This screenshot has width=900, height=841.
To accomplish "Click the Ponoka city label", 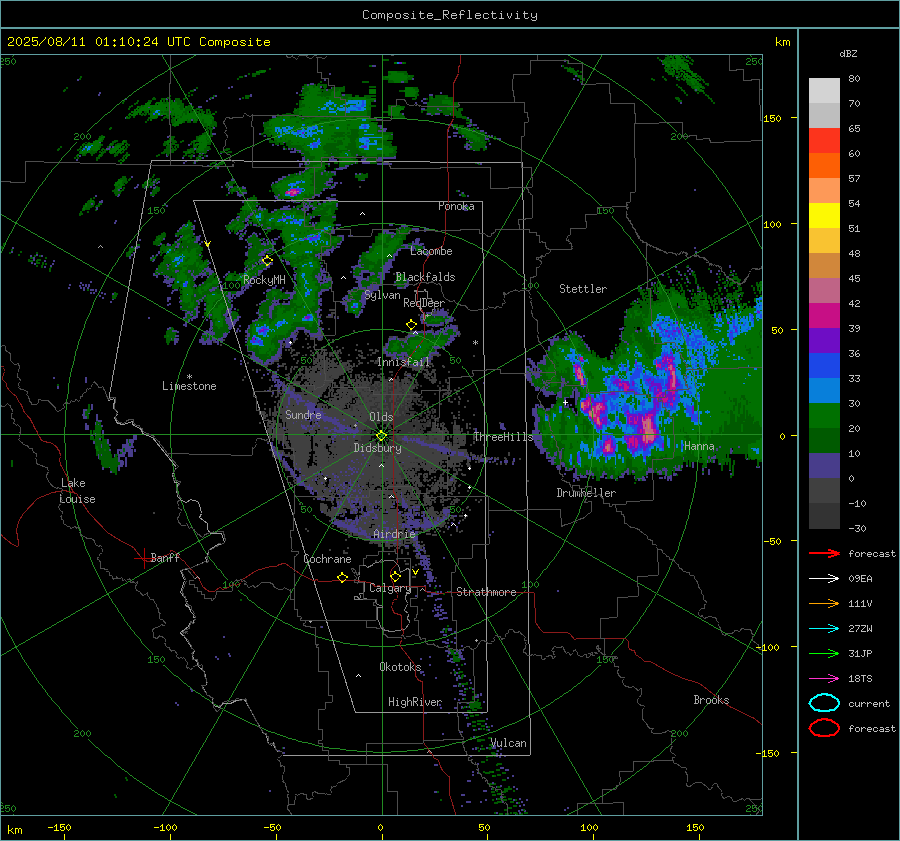I will click(x=456, y=206).
